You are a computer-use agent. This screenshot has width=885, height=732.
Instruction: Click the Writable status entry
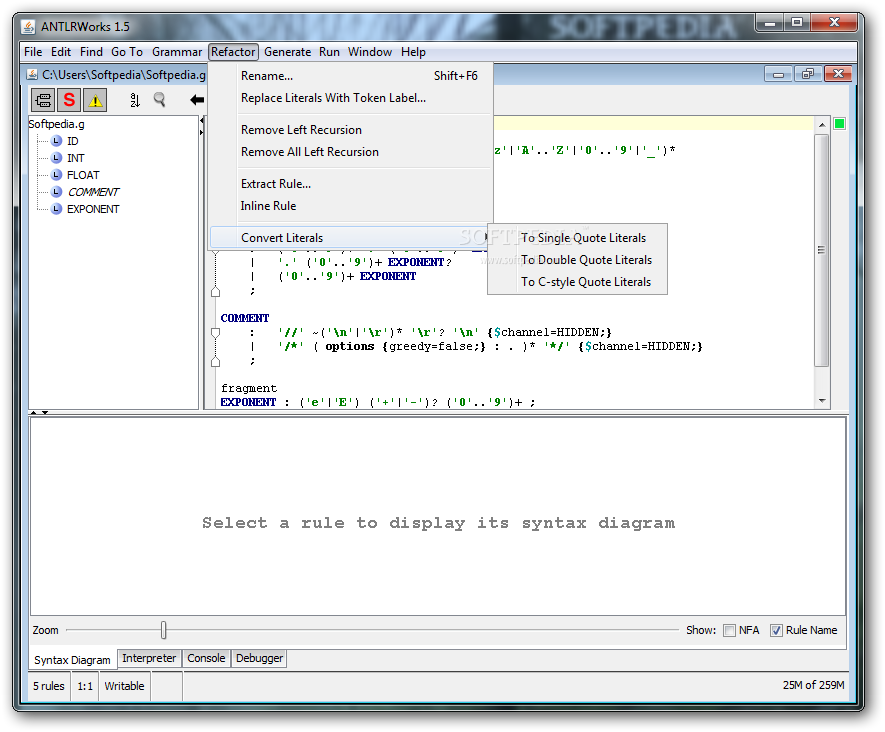click(x=124, y=686)
